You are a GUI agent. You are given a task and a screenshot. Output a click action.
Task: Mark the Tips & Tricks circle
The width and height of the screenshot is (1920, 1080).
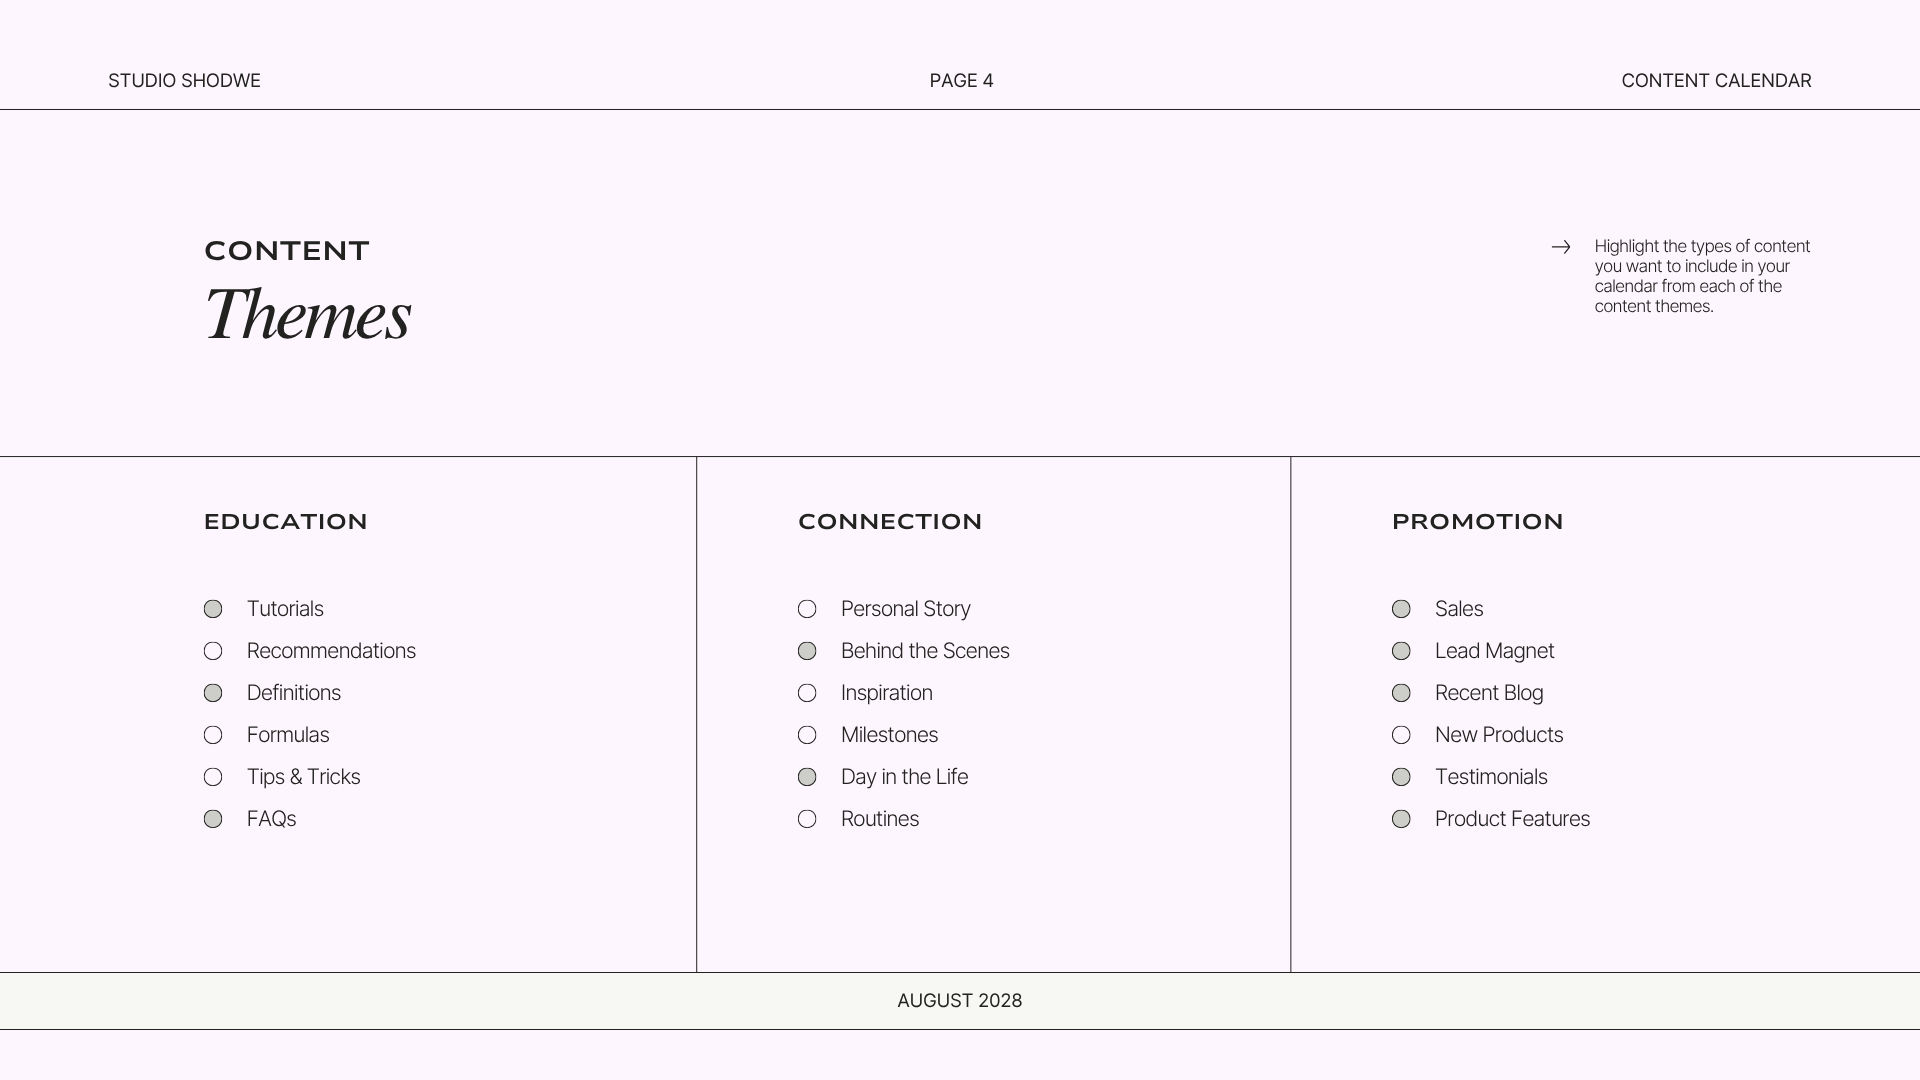point(213,777)
